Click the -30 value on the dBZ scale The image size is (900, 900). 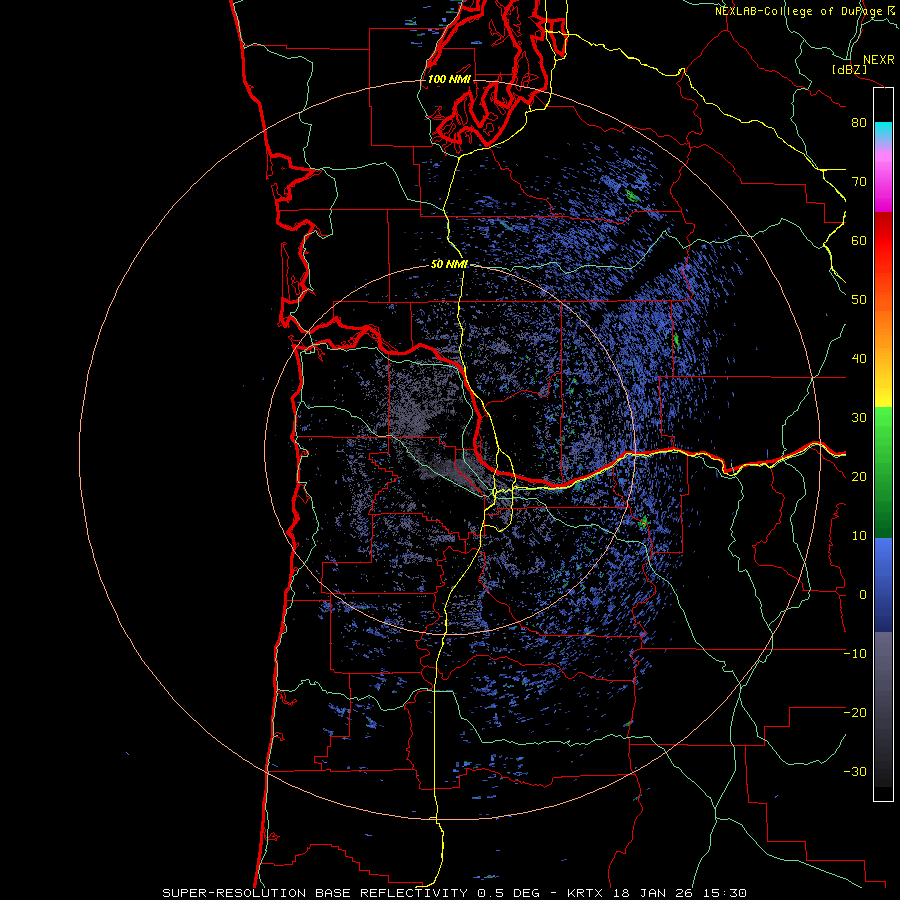pos(855,771)
